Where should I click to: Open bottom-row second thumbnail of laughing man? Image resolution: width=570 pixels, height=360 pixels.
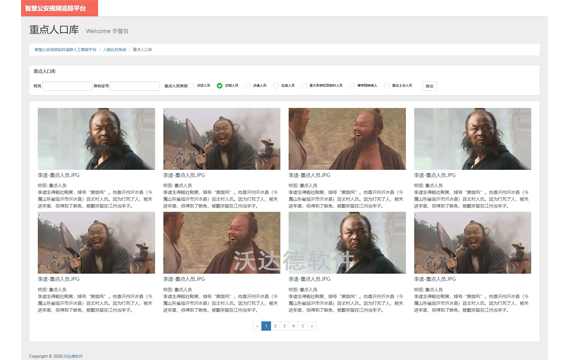222,243
